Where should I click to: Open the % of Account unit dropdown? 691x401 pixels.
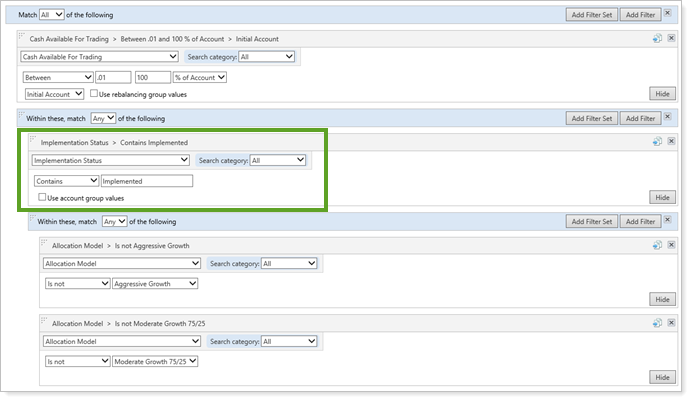click(x=200, y=77)
